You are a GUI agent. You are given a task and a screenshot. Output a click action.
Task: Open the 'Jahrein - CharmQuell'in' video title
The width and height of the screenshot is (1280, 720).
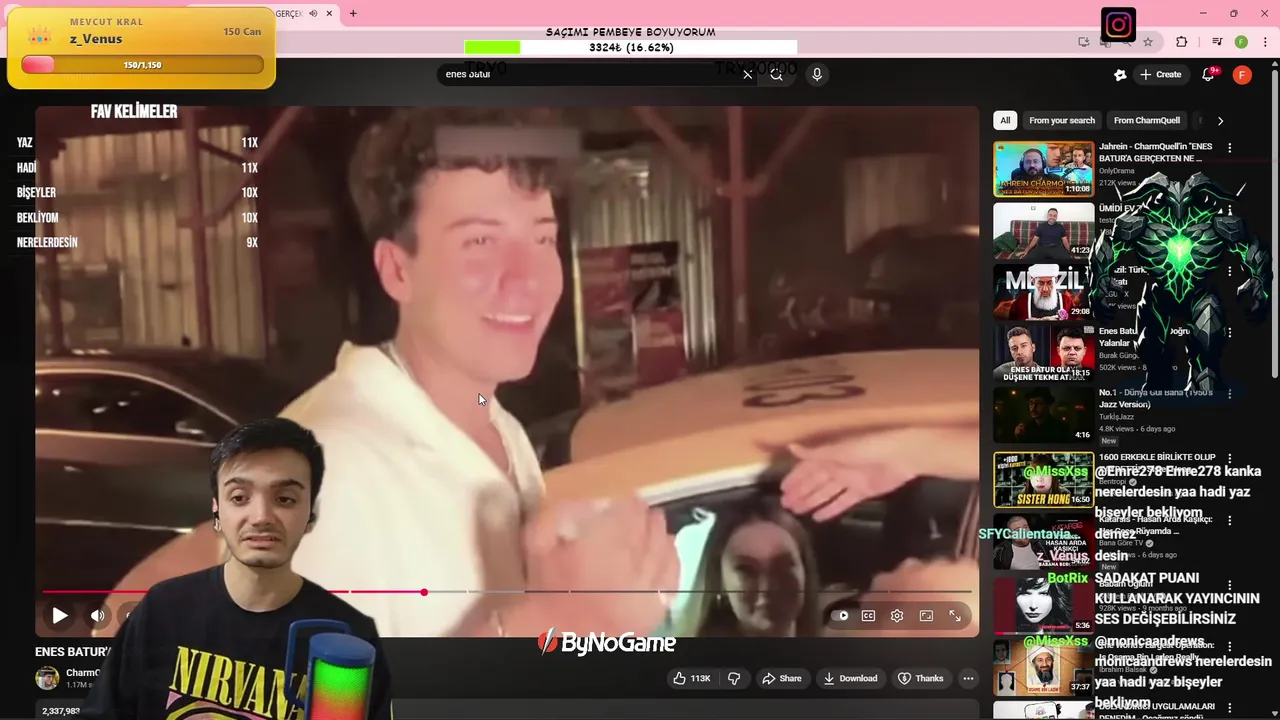click(1155, 152)
